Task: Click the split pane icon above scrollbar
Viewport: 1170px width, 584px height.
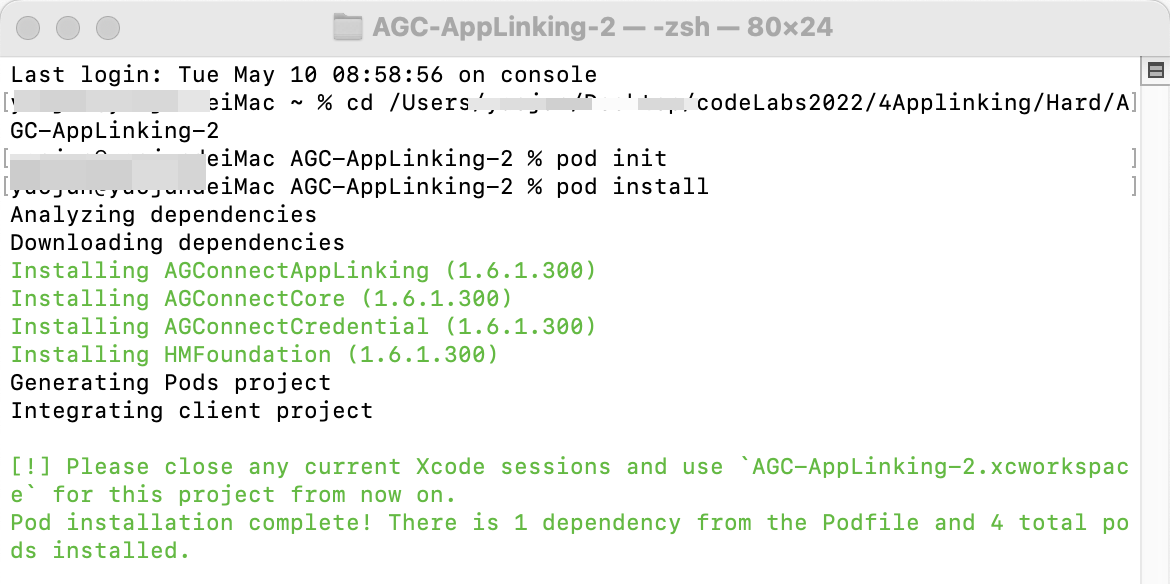Action: coord(1156,71)
